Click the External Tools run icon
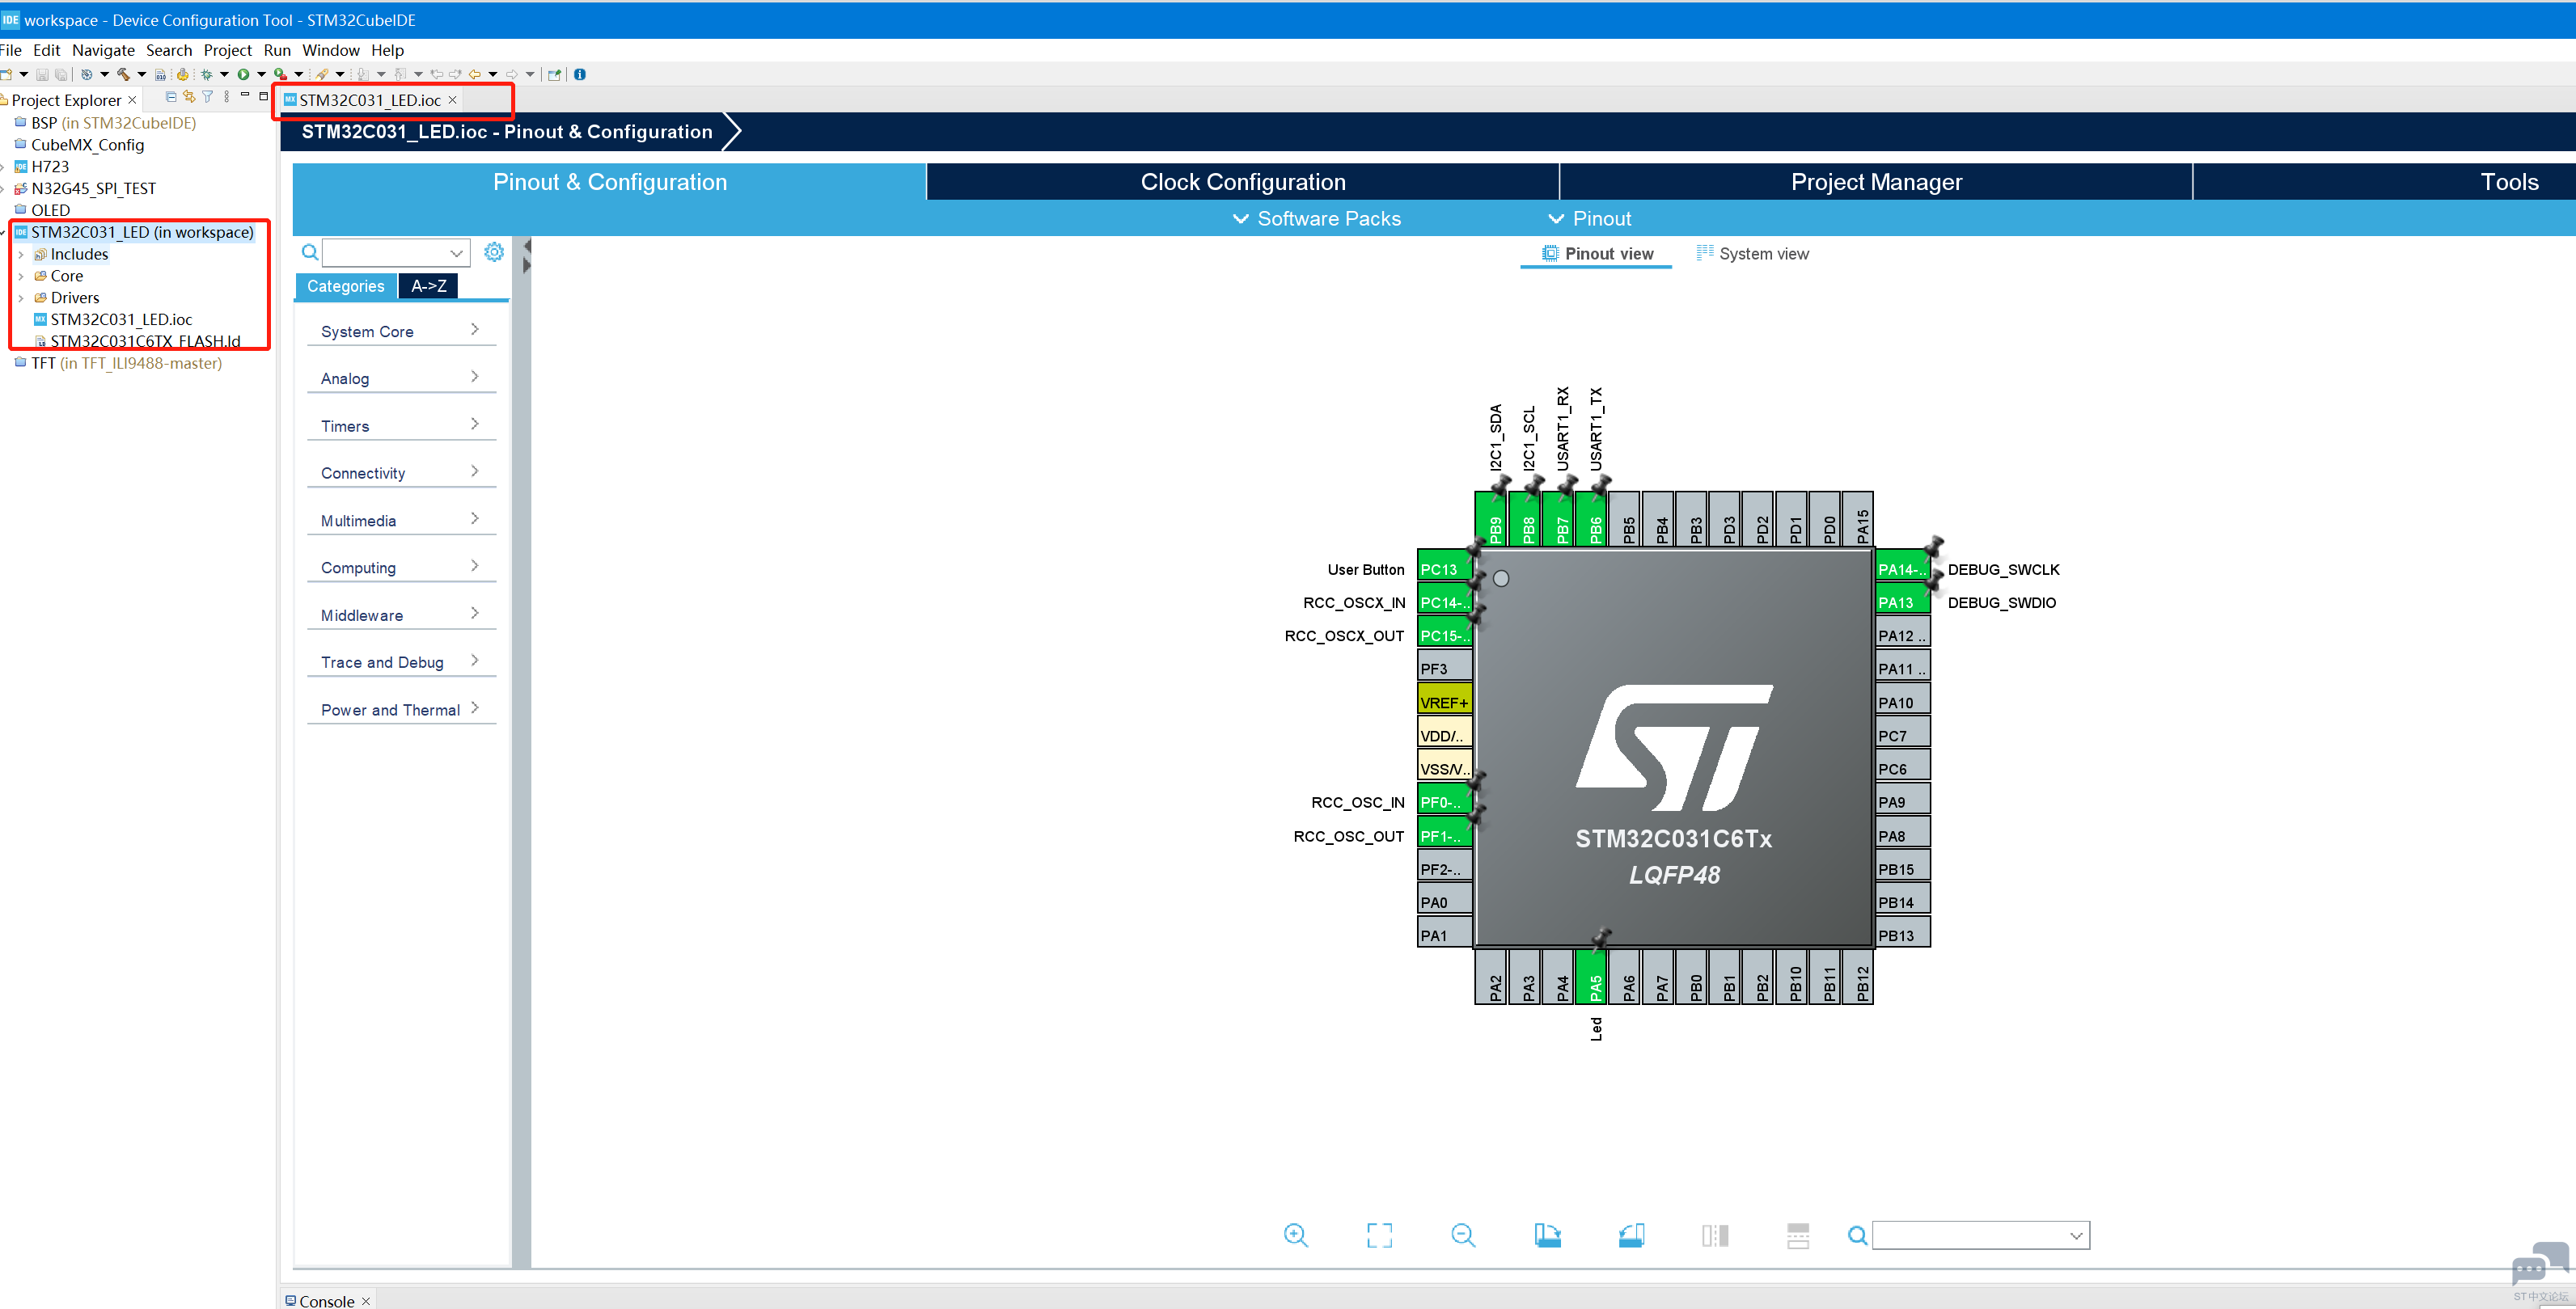 pyautogui.click(x=281, y=74)
